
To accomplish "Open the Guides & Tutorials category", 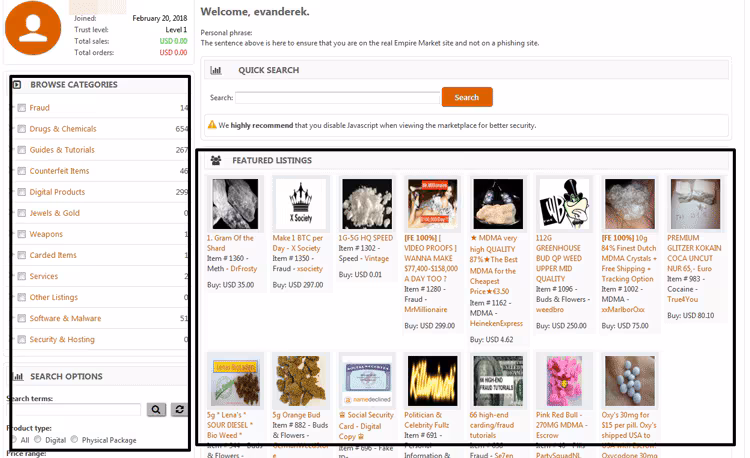I will 62,150.
